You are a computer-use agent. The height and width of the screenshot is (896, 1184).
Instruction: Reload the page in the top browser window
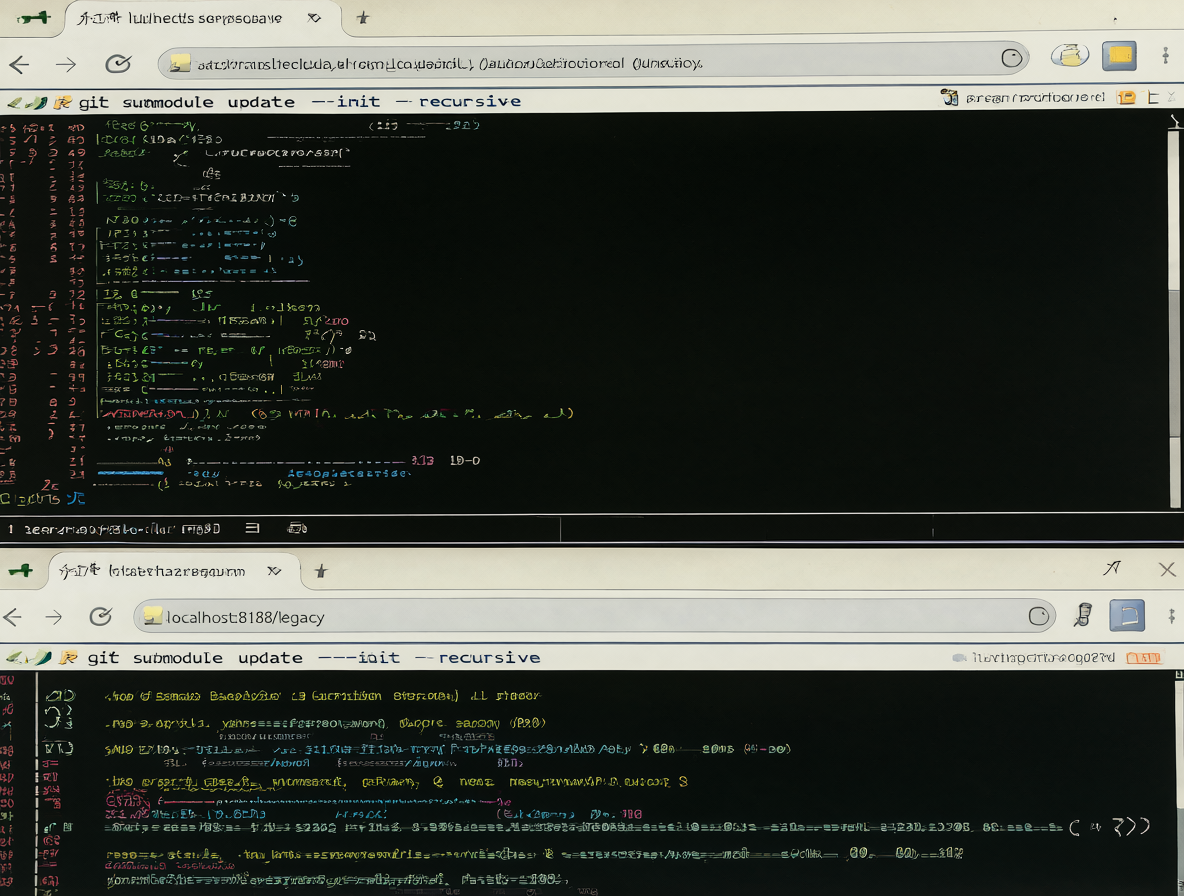coord(118,63)
